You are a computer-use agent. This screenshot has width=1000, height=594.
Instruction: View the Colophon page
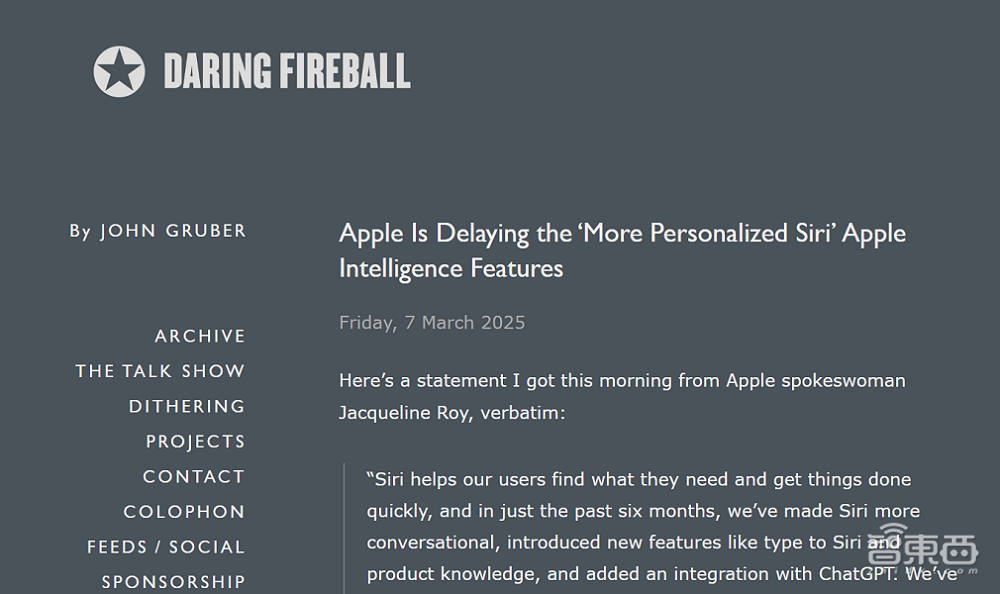click(184, 511)
